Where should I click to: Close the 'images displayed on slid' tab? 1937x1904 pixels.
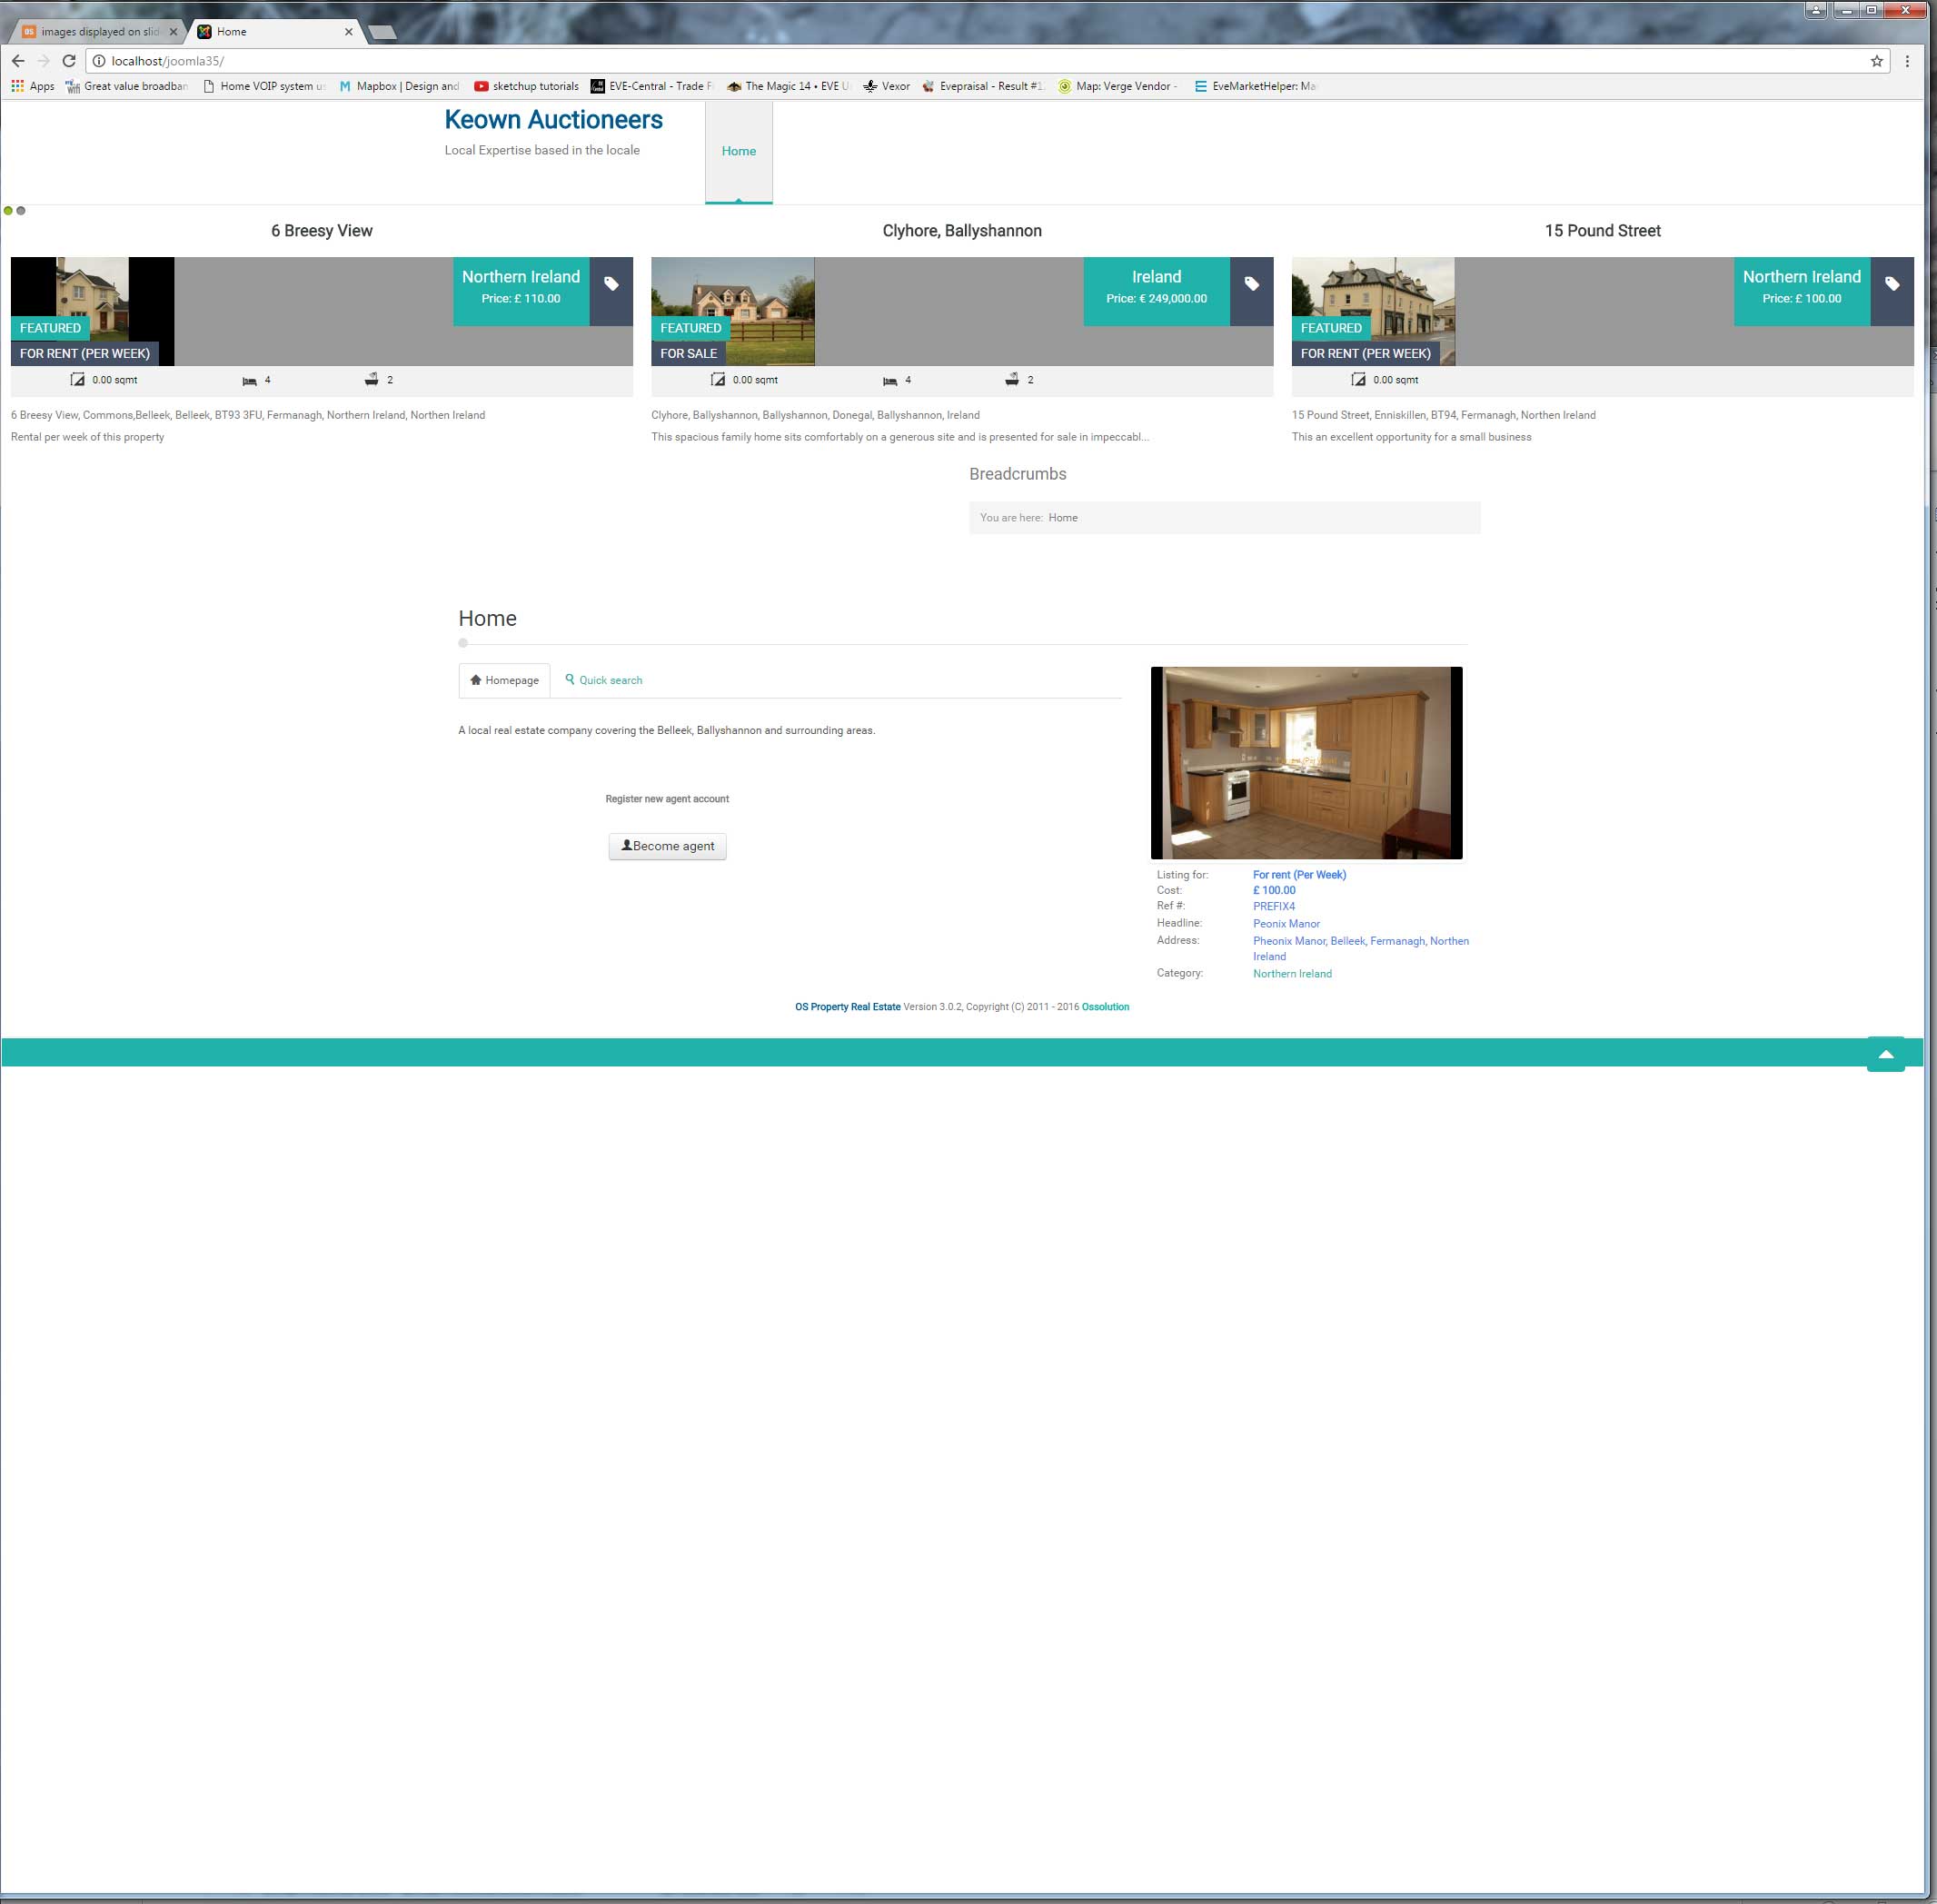click(x=173, y=32)
